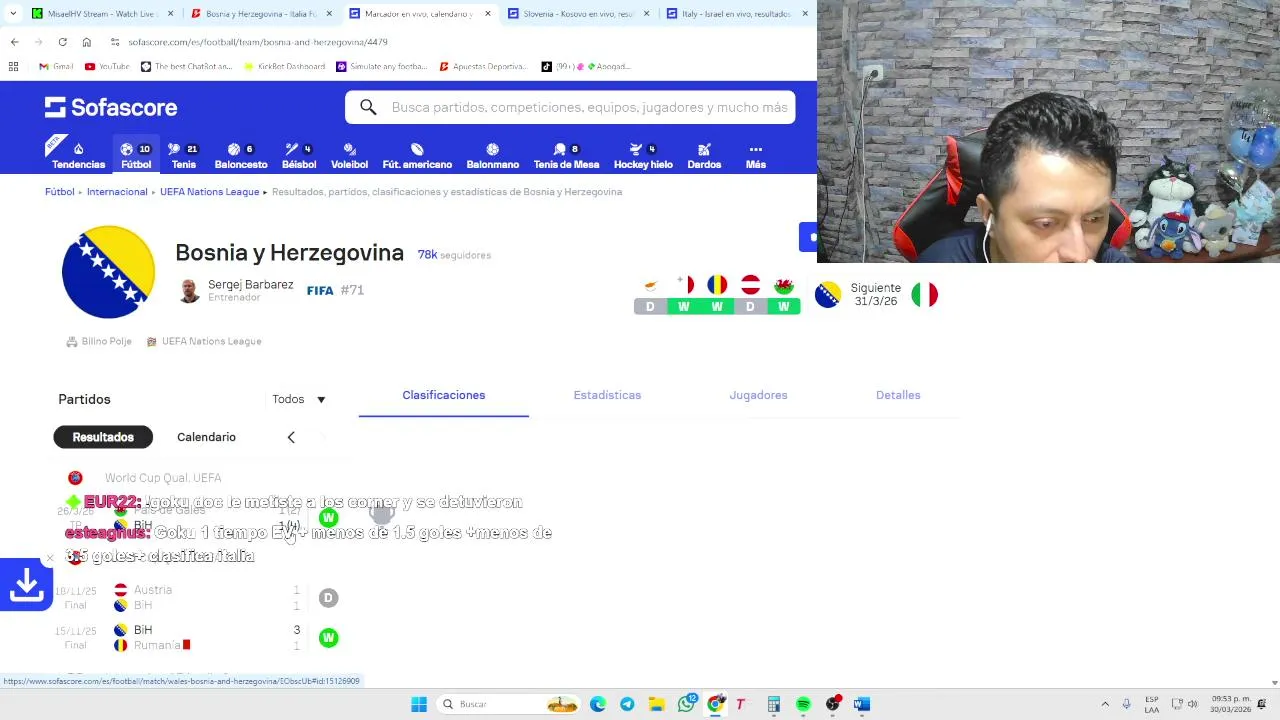Open the Hockey hielo category
The width and height of the screenshot is (1280, 720).
643,156
